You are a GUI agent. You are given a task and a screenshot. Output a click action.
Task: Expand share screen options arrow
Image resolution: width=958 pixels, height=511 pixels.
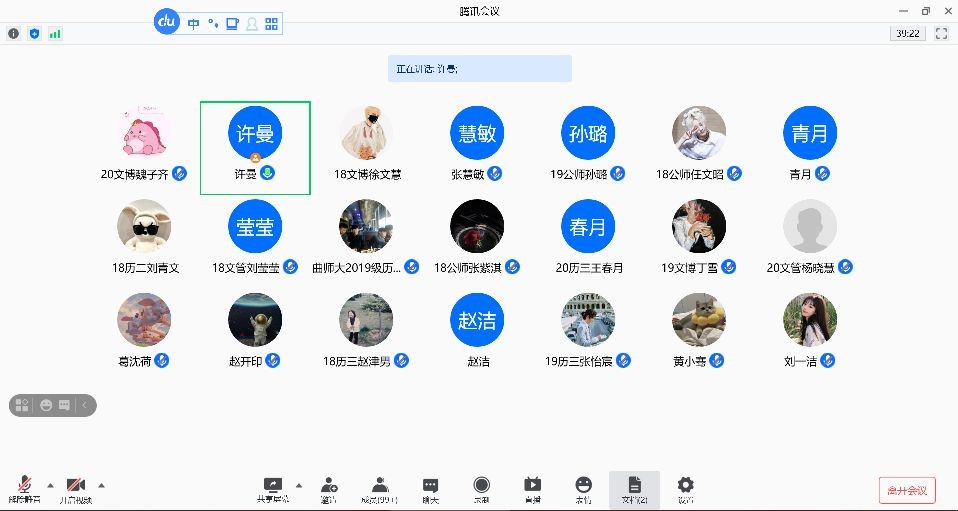299,485
